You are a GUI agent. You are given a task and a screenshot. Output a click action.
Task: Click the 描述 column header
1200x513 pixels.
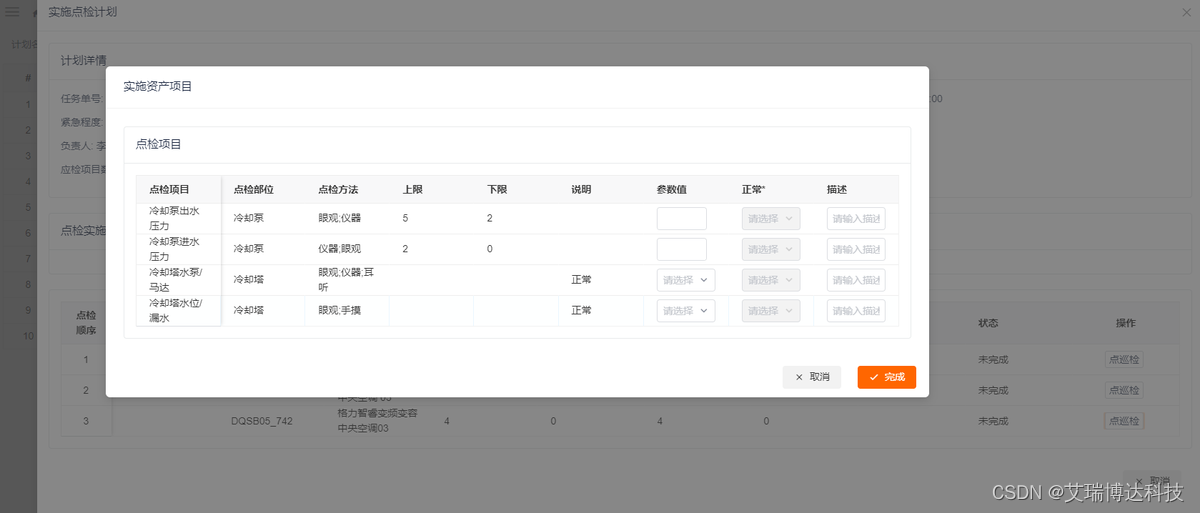(x=856, y=189)
